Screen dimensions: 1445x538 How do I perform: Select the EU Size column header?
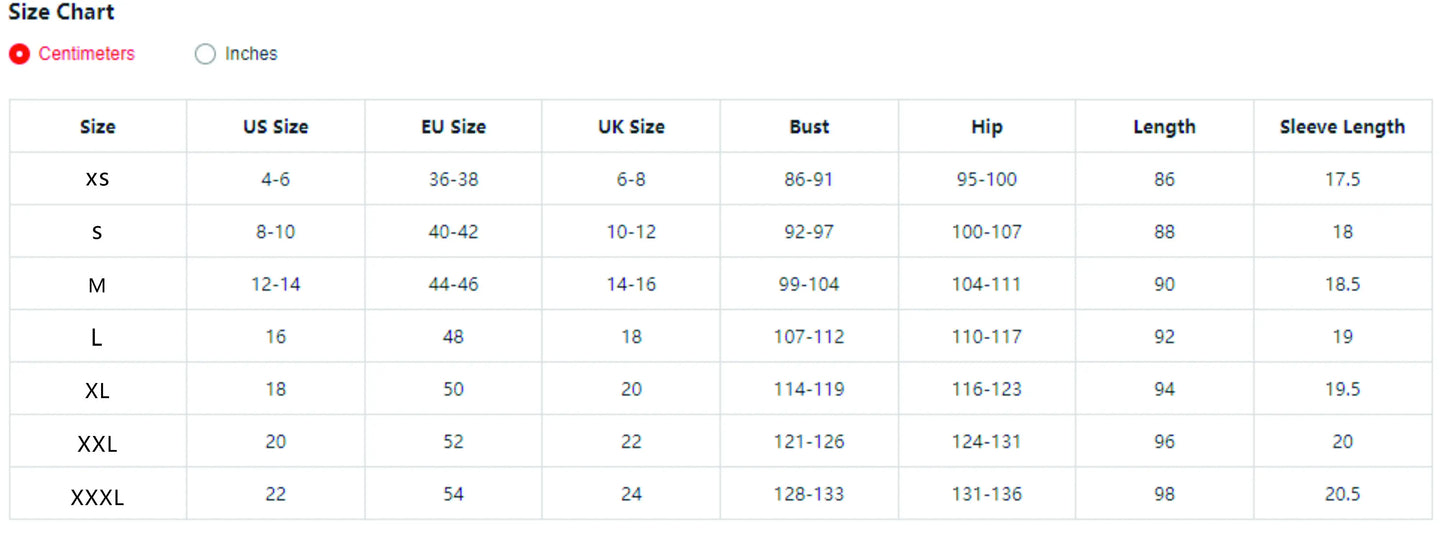click(453, 127)
